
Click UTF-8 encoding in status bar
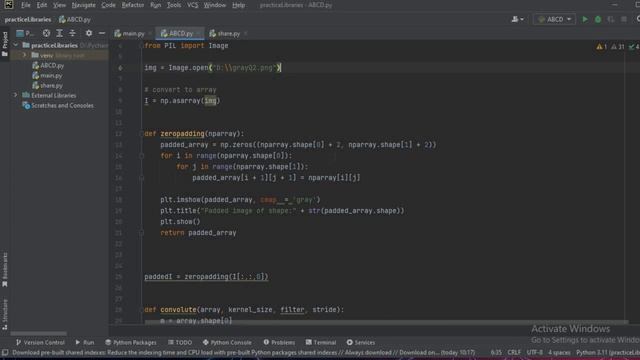(534, 352)
